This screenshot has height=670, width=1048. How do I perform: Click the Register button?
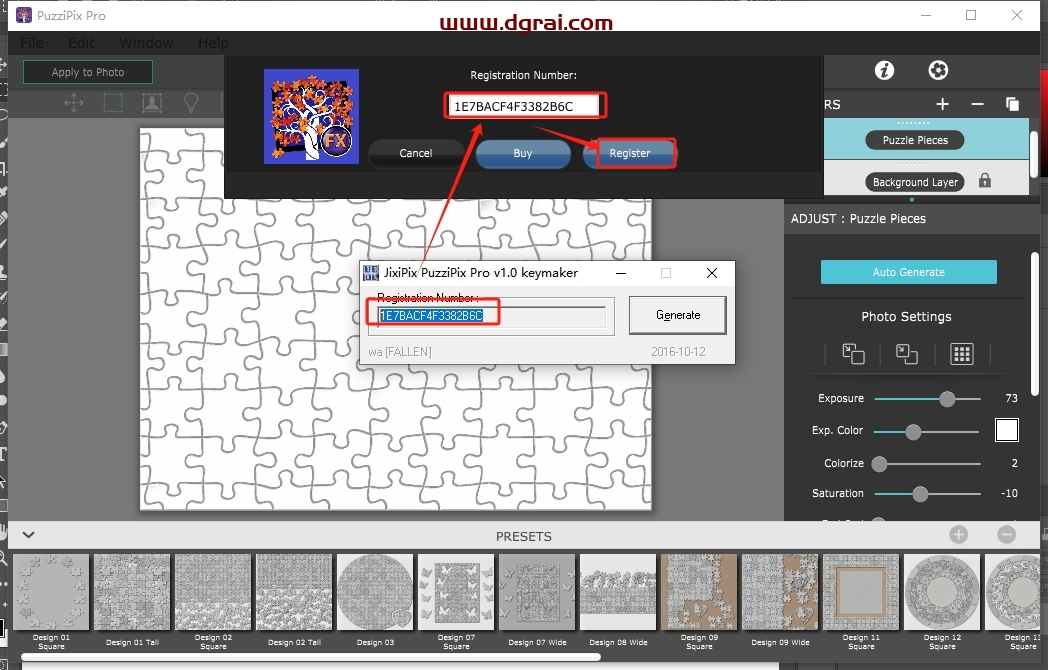630,153
